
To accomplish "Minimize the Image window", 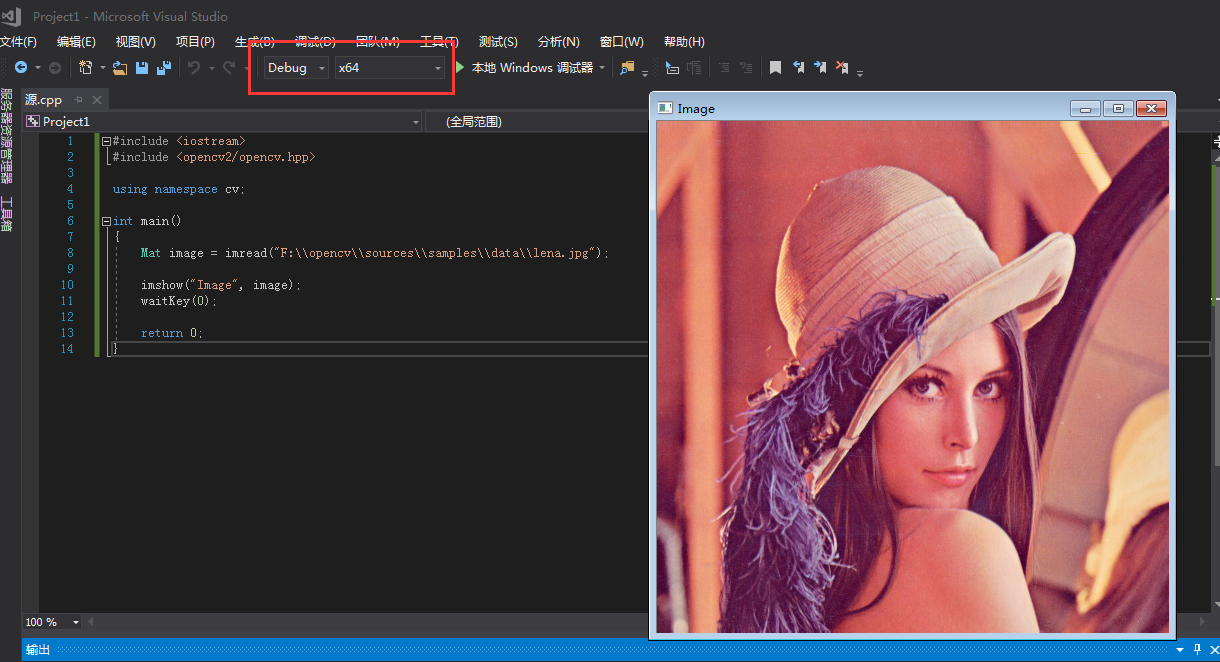I will click(x=1085, y=108).
